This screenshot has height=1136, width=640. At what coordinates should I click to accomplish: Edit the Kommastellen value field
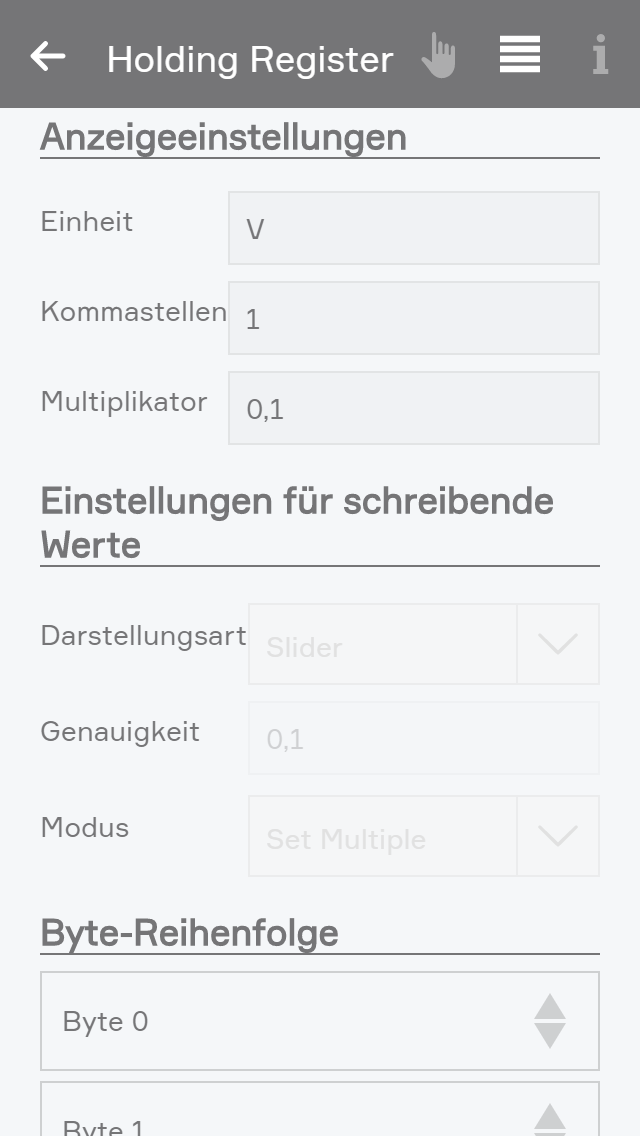pyautogui.click(x=414, y=318)
